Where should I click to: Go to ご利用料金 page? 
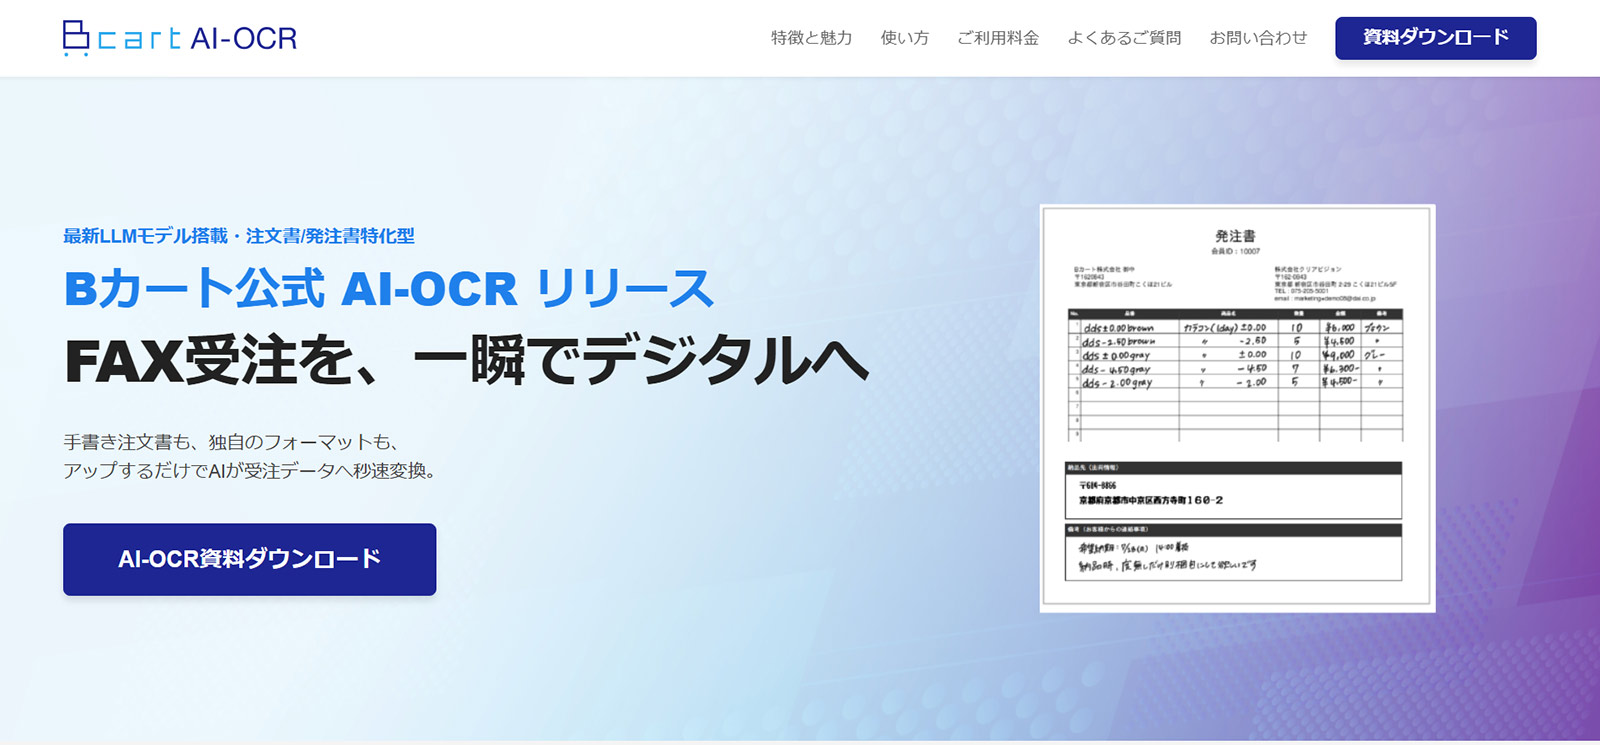[998, 38]
